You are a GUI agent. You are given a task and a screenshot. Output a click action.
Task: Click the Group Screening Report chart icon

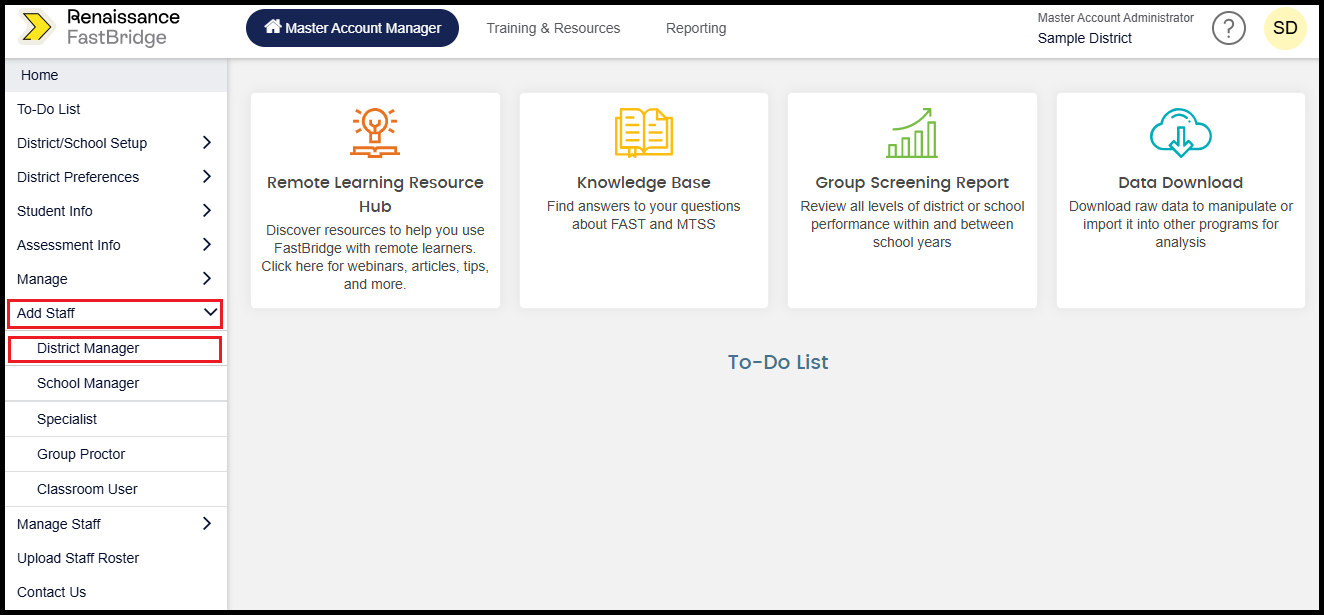pos(912,132)
